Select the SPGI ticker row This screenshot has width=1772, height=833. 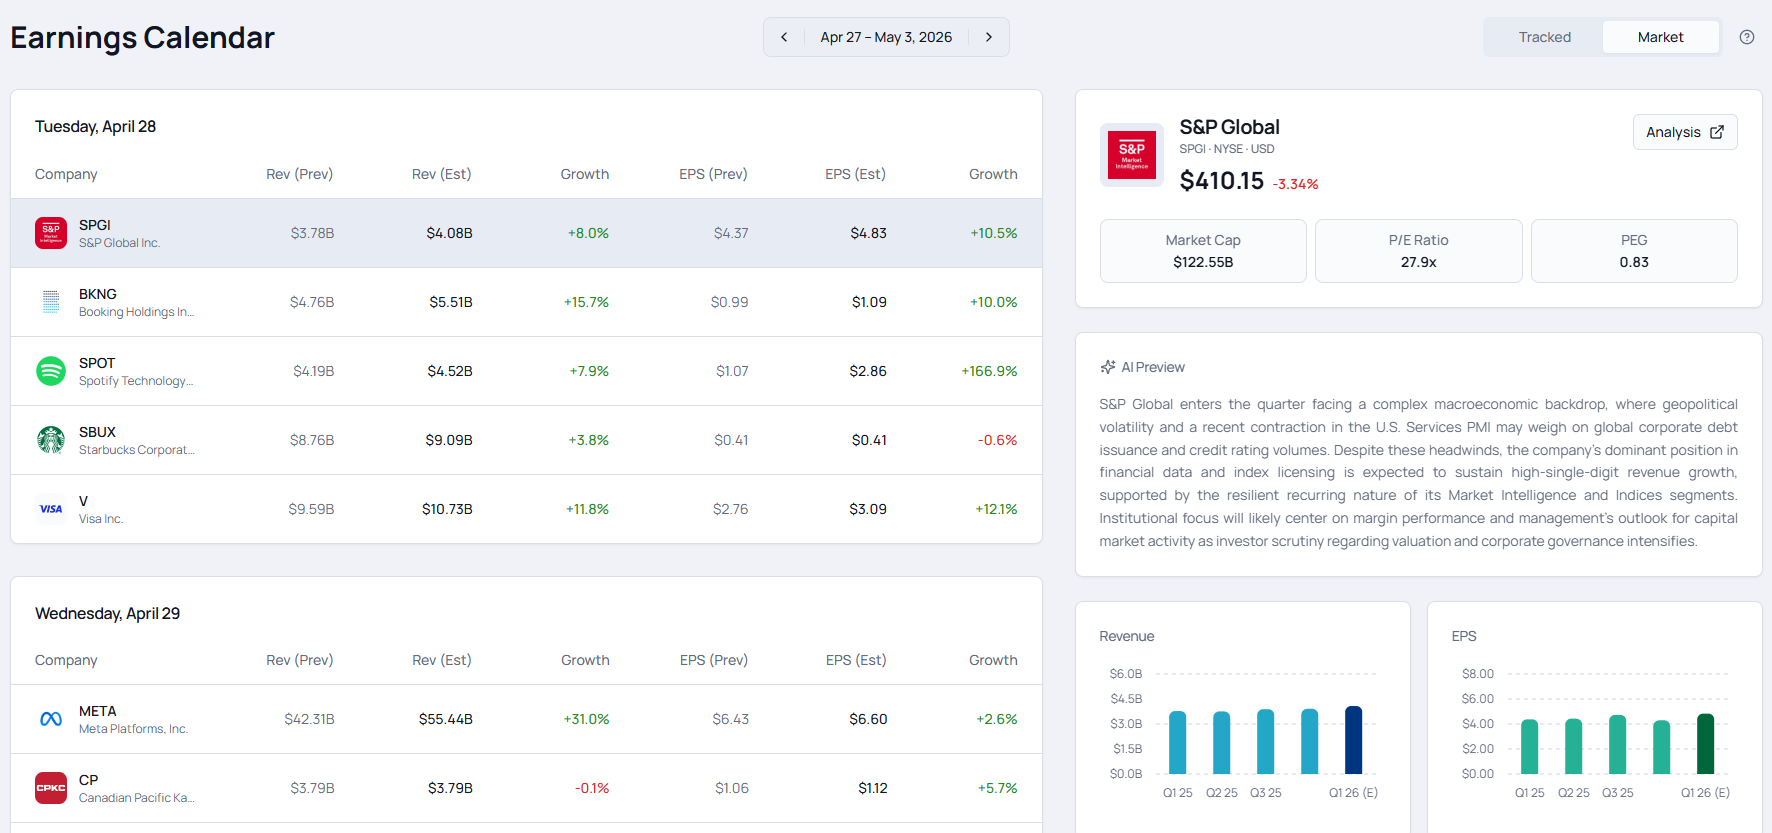(526, 233)
